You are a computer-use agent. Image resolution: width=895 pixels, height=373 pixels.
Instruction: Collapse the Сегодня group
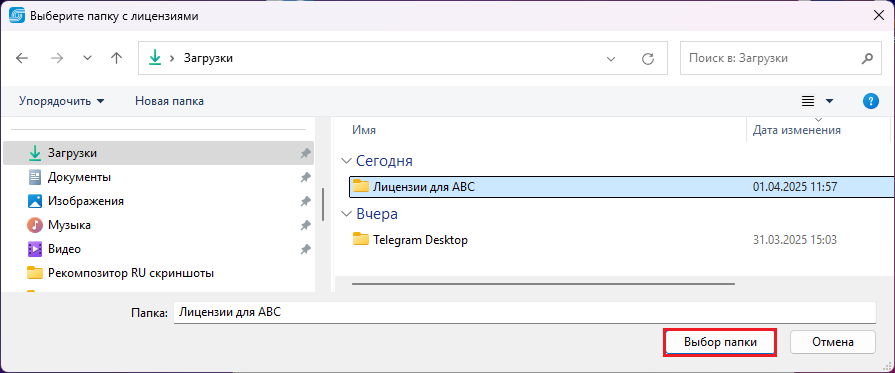point(345,161)
